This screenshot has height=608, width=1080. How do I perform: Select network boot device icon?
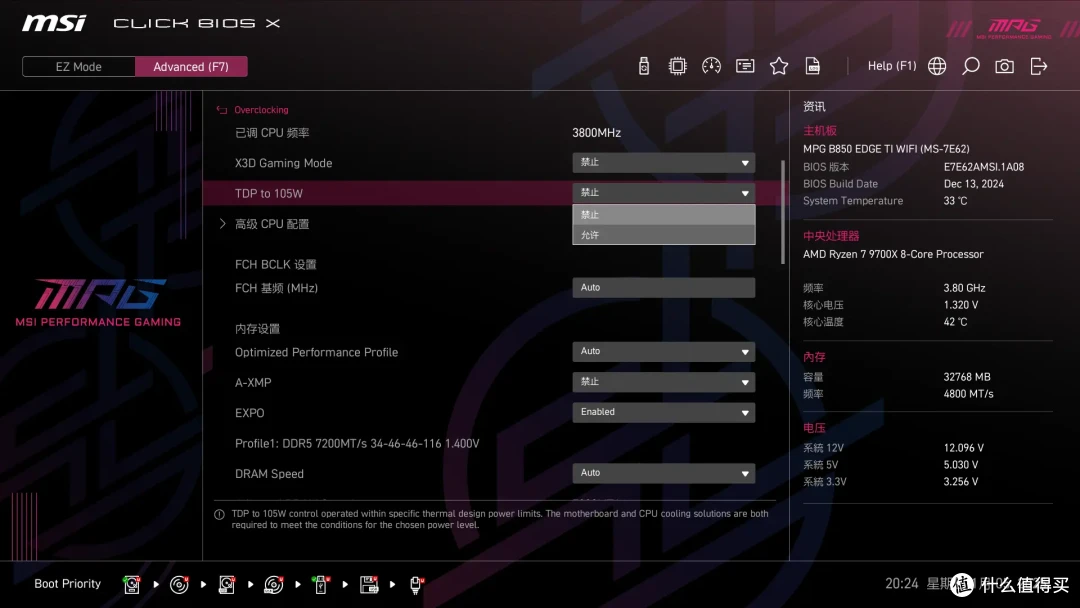416,585
